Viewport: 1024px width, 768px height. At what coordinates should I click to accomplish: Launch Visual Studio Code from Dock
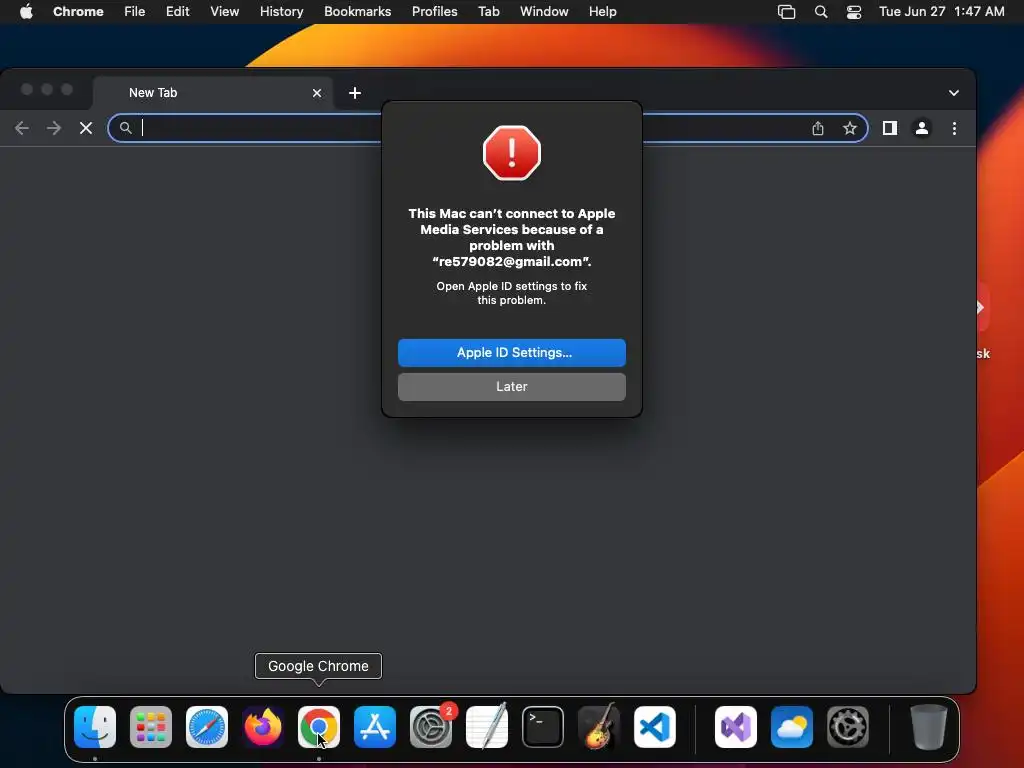tap(654, 727)
